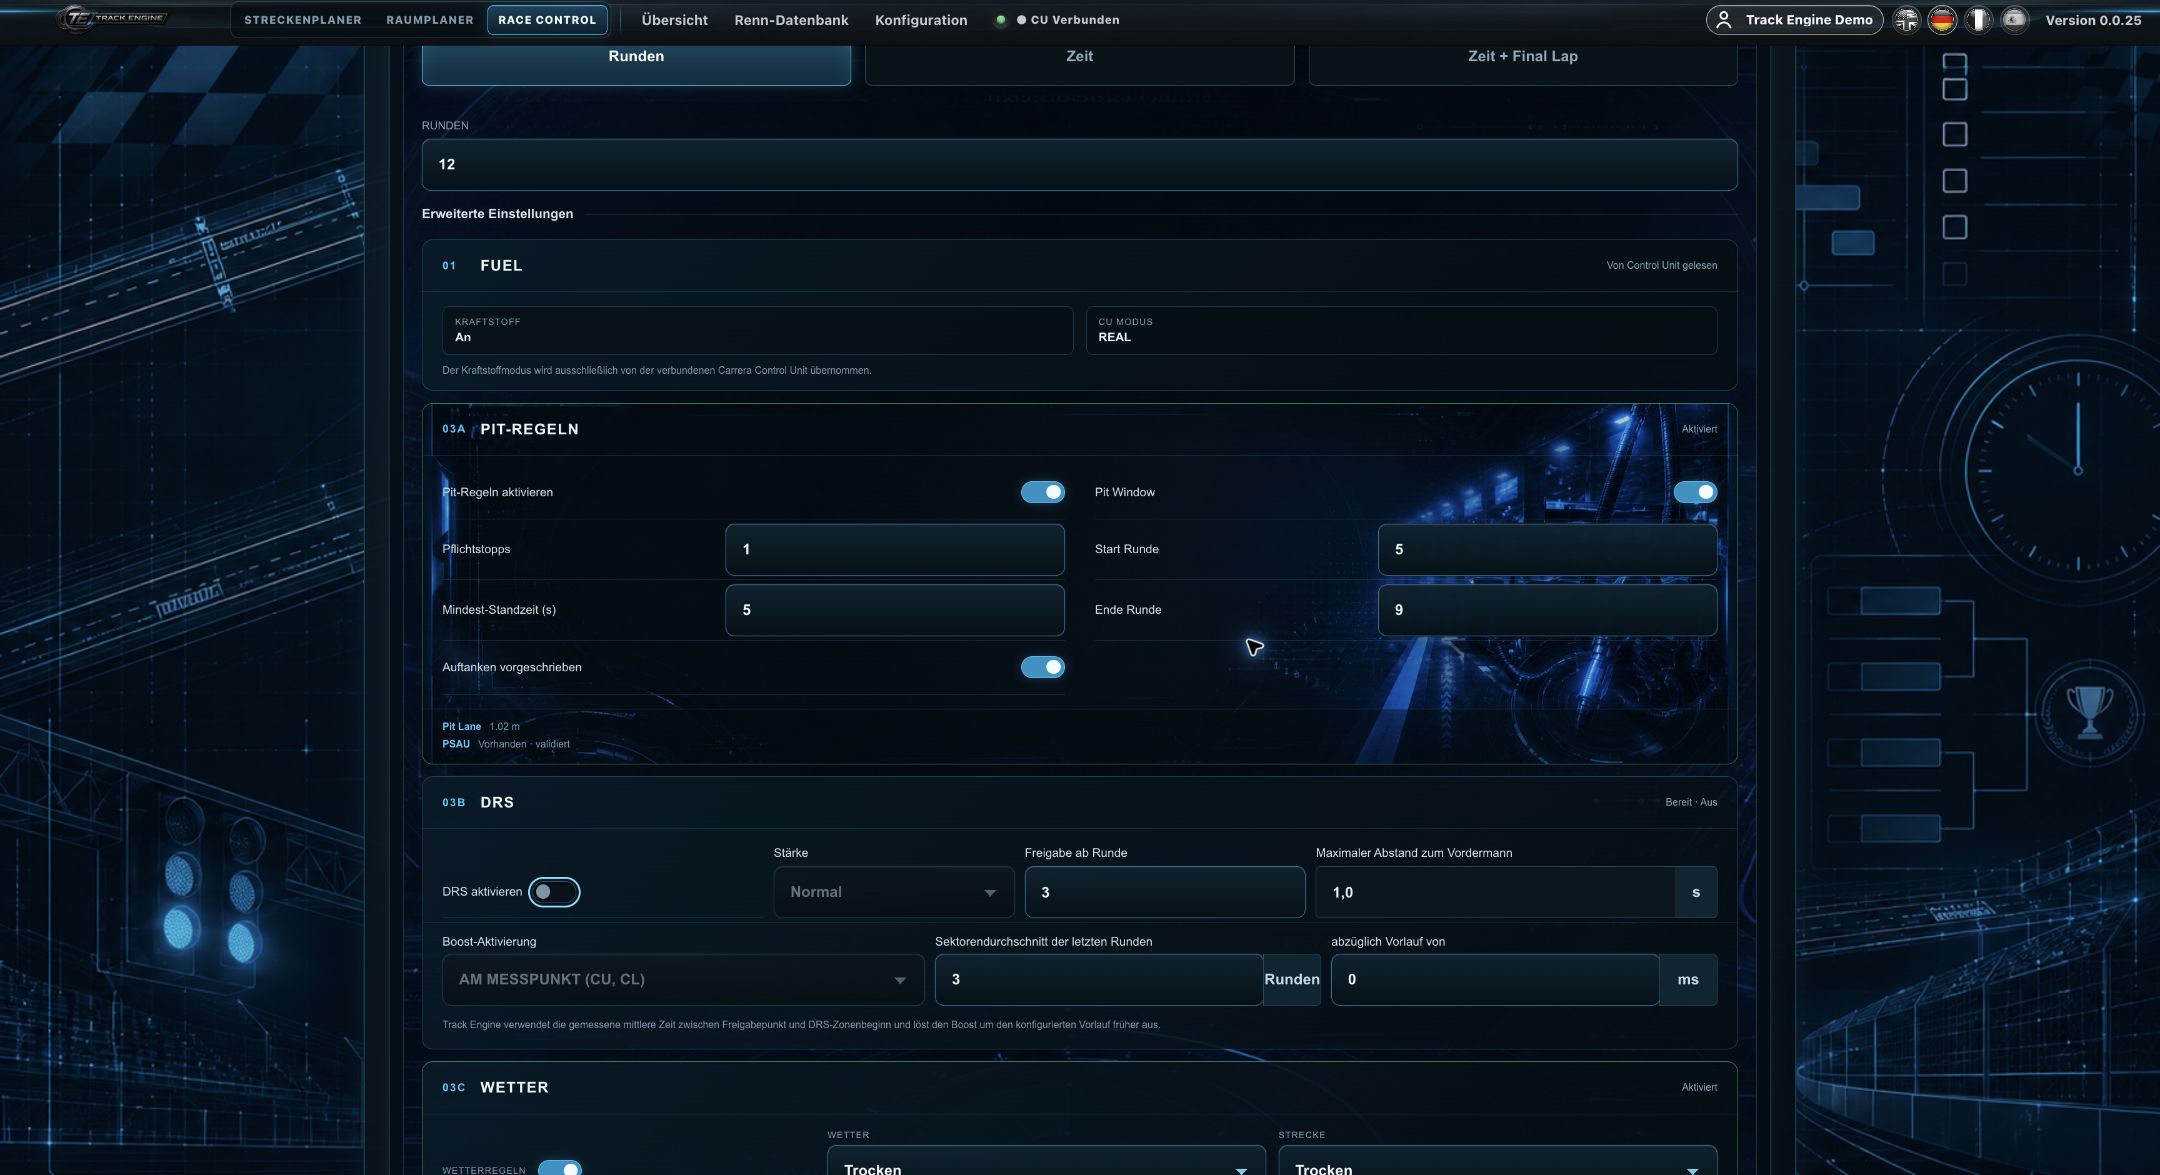Click the PSAU status label
This screenshot has height=1175, width=2160.
pyautogui.click(x=456, y=744)
